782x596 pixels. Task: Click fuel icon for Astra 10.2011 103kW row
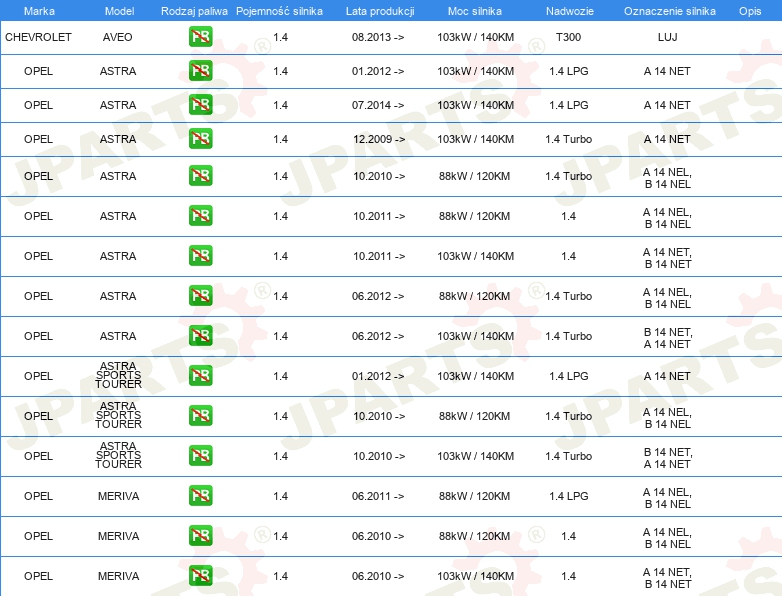coord(200,256)
